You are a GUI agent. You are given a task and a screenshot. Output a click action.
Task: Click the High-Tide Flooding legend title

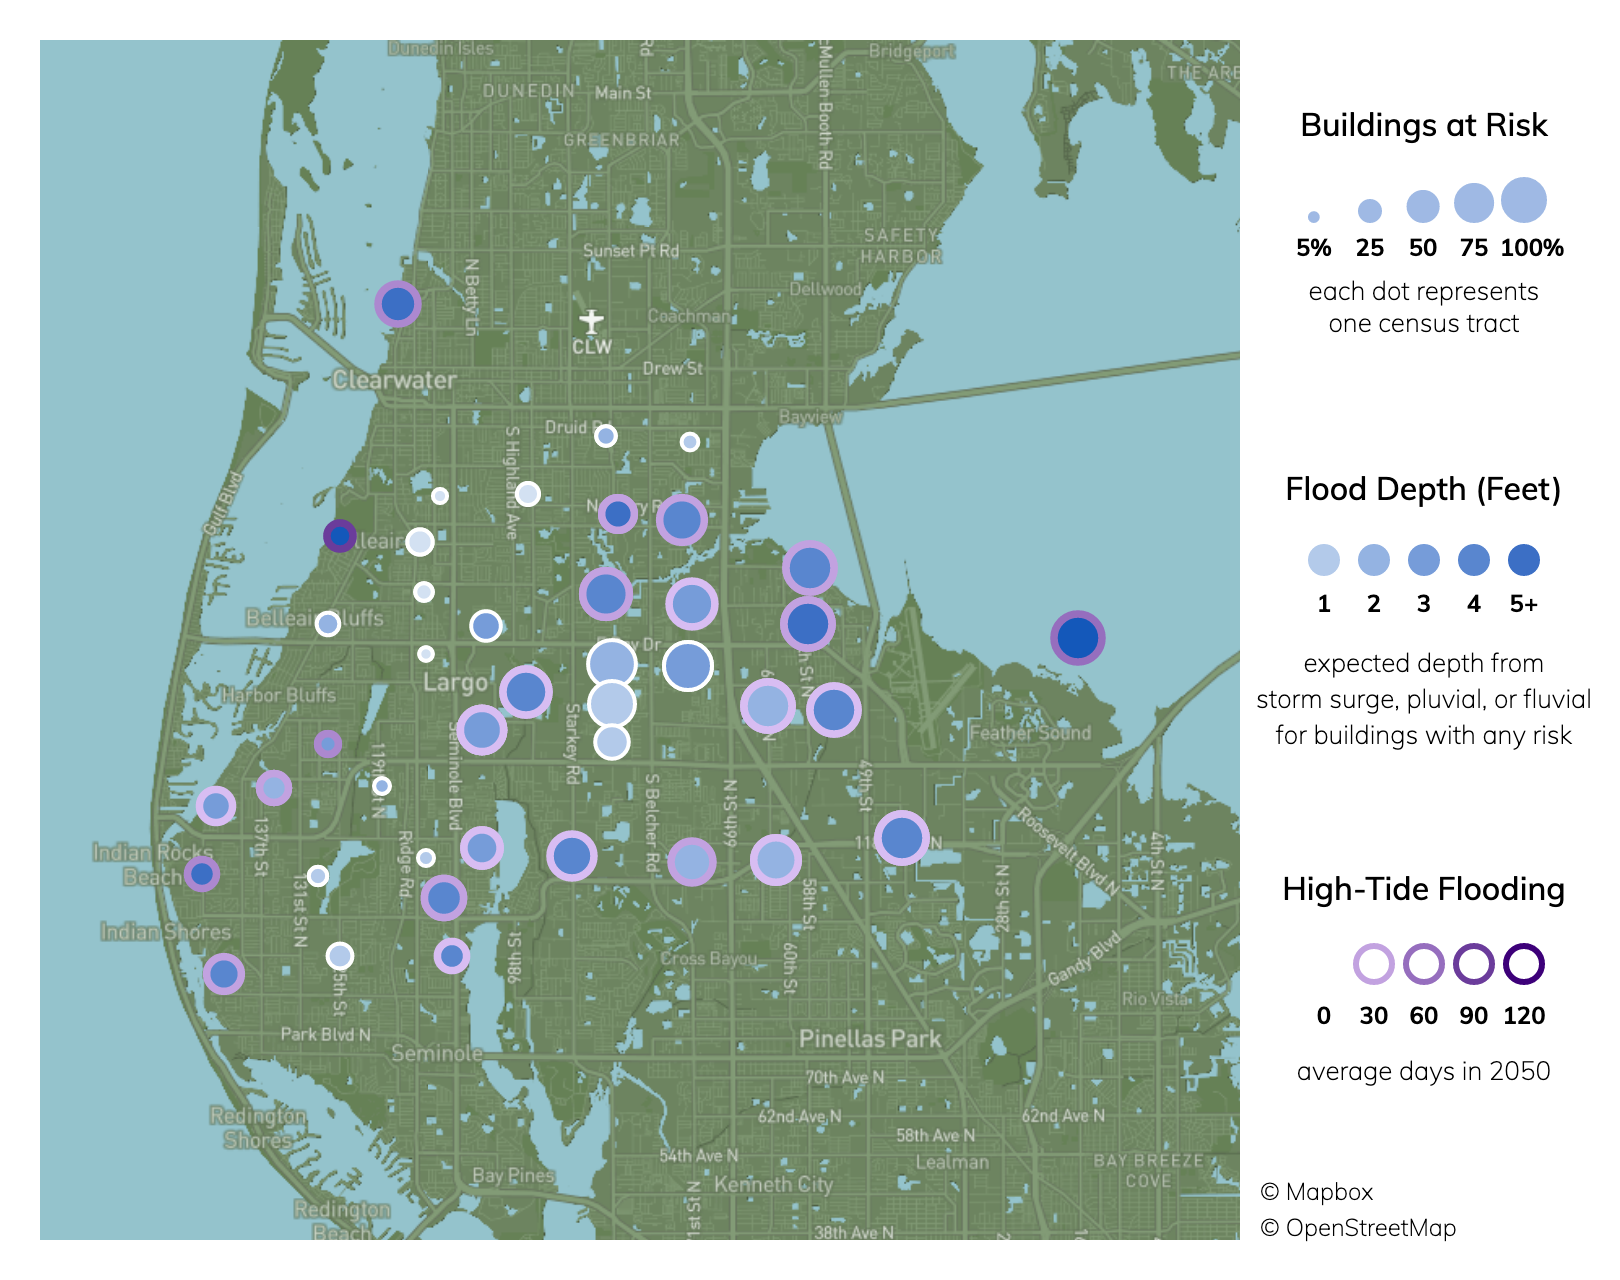pyautogui.click(x=1424, y=889)
